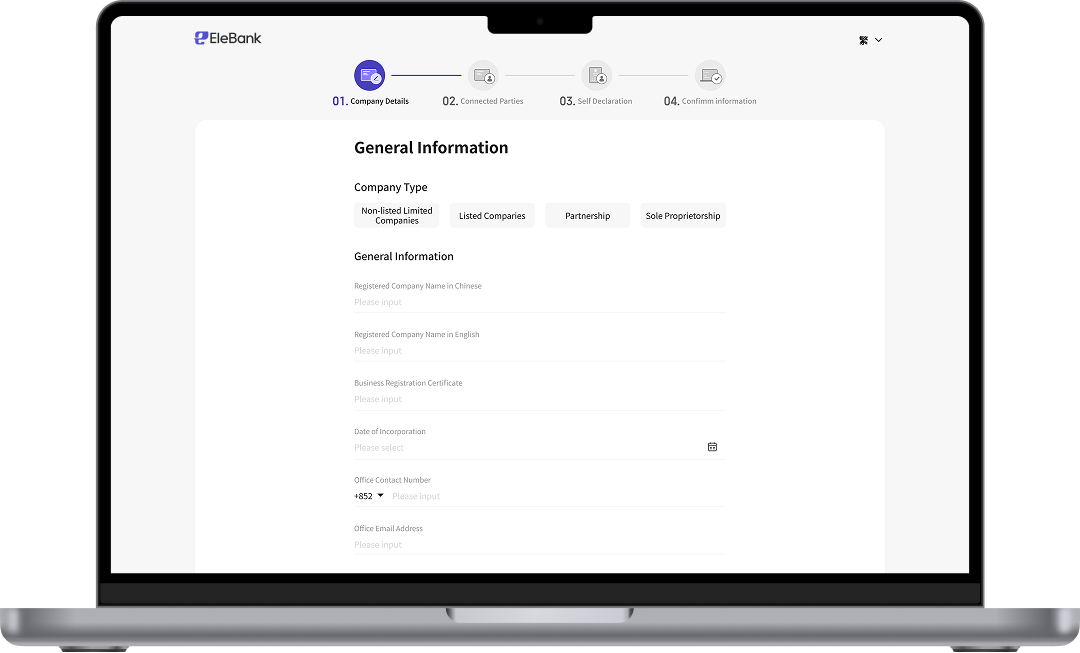1080x653 pixels.
Task: Focus the Business Registration Certificate input
Action: (x=539, y=399)
